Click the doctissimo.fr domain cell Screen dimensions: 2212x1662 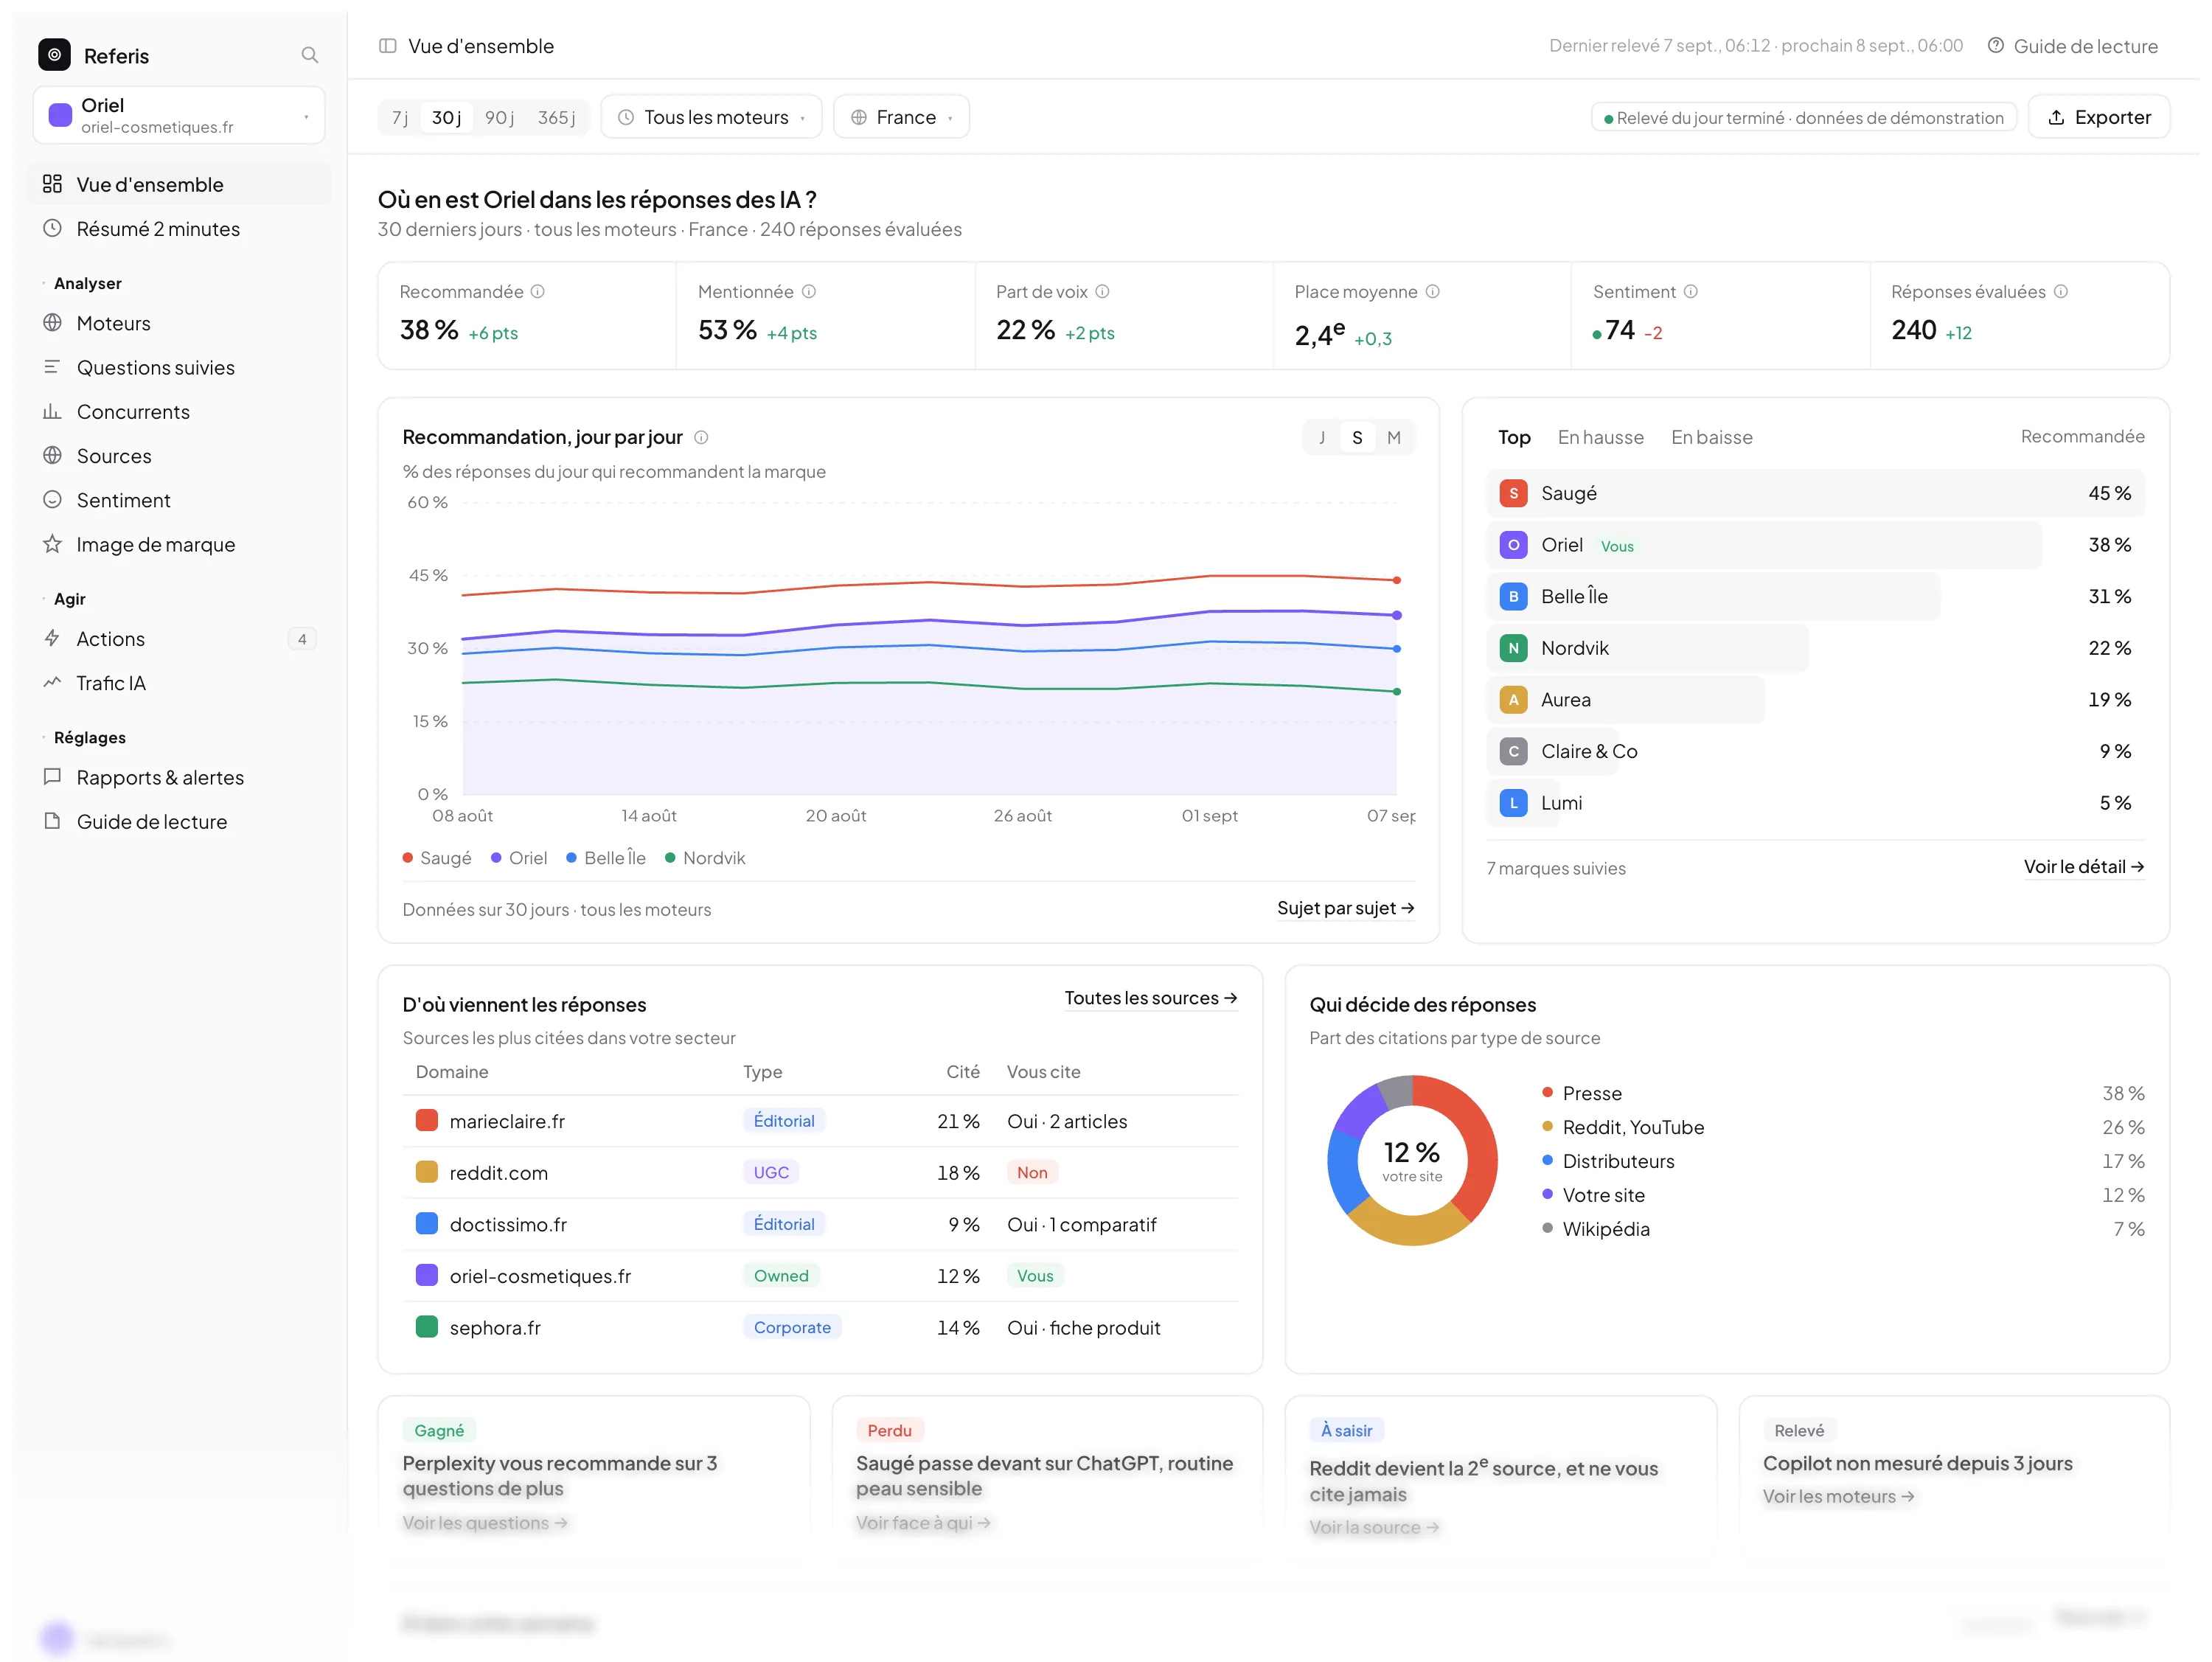(x=508, y=1224)
